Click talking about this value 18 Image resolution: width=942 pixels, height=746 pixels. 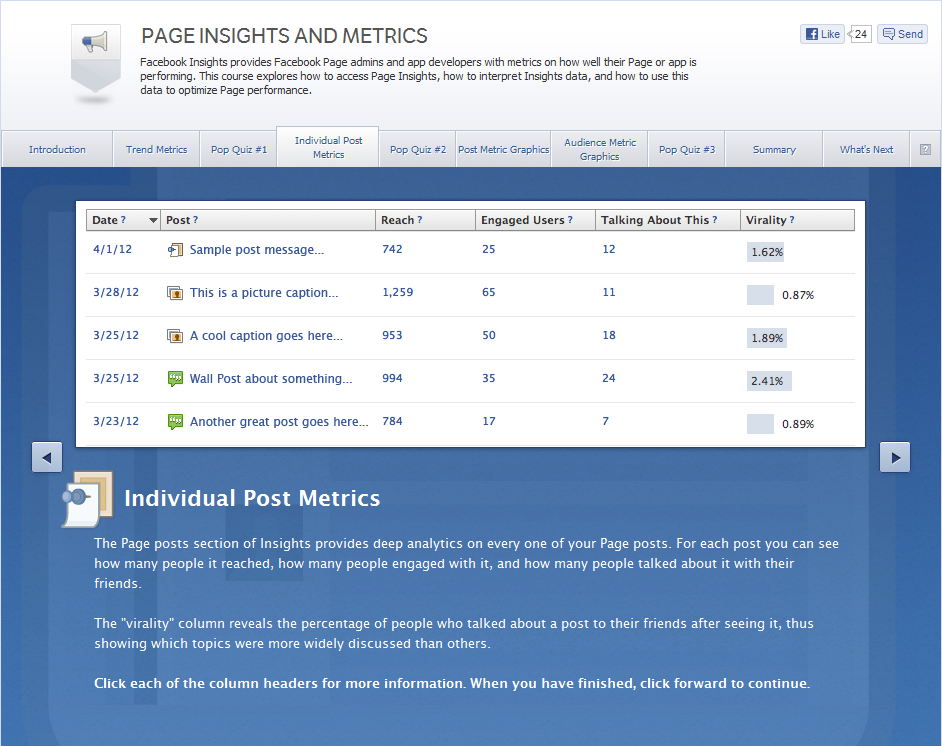tap(609, 335)
